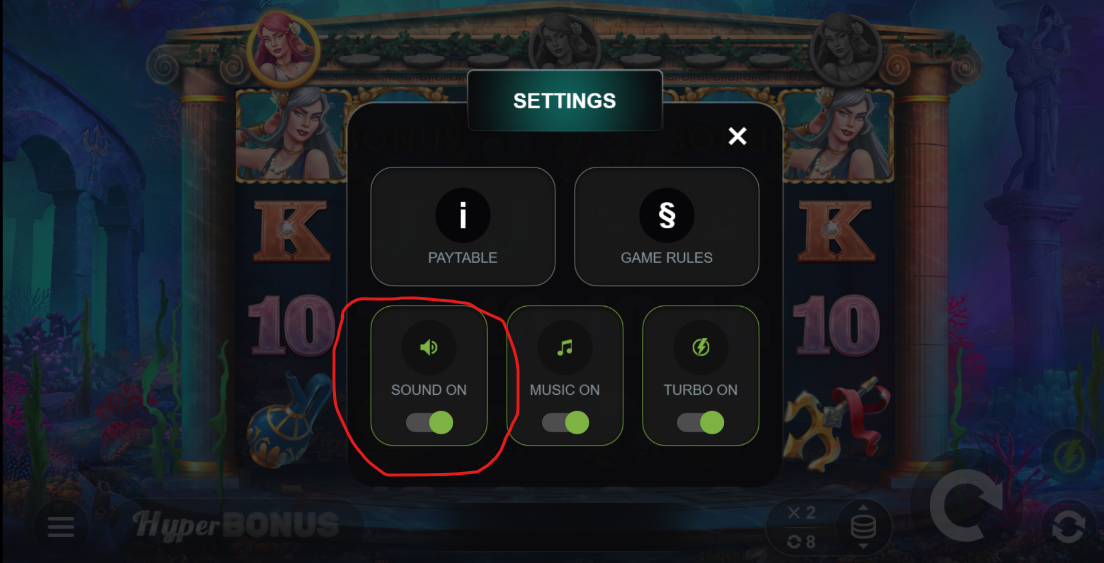
Task: Disable the Turbo On switch
Action: pos(701,422)
